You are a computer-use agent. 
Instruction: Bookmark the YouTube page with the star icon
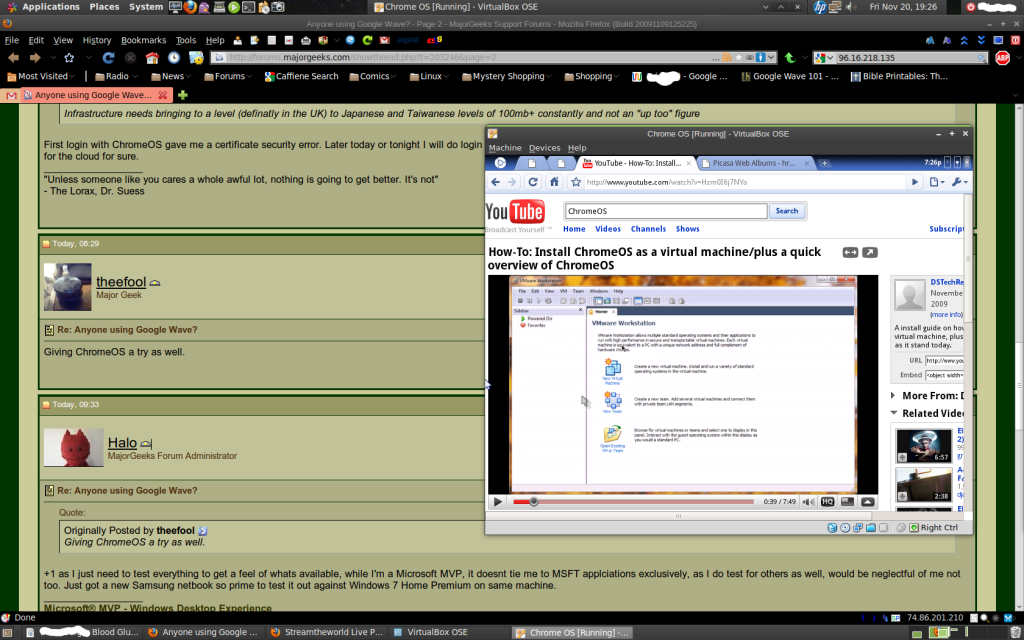click(576, 183)
